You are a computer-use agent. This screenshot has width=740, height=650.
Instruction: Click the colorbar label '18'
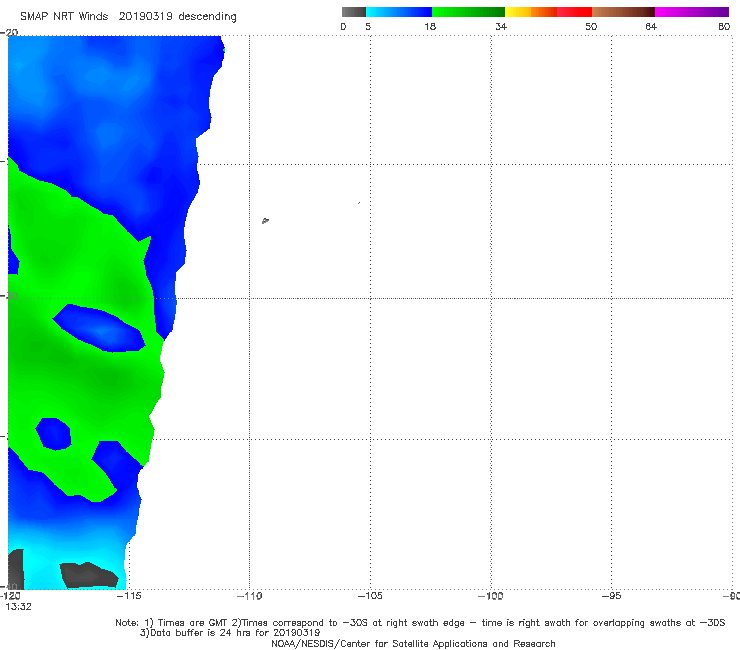coord(430,26)
